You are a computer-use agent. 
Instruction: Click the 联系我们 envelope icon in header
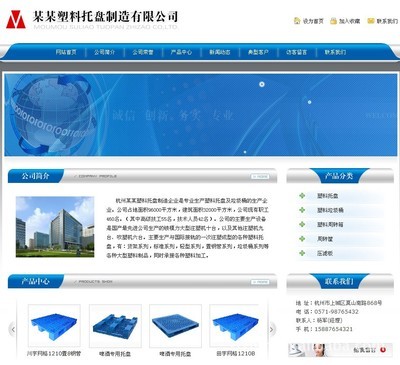click(x=371, y=21)
